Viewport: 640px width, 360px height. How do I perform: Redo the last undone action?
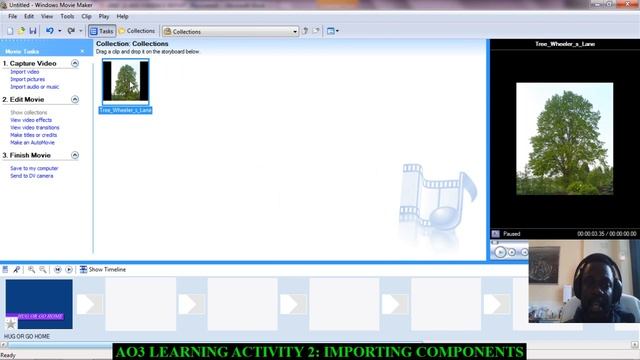coord(71,31)
